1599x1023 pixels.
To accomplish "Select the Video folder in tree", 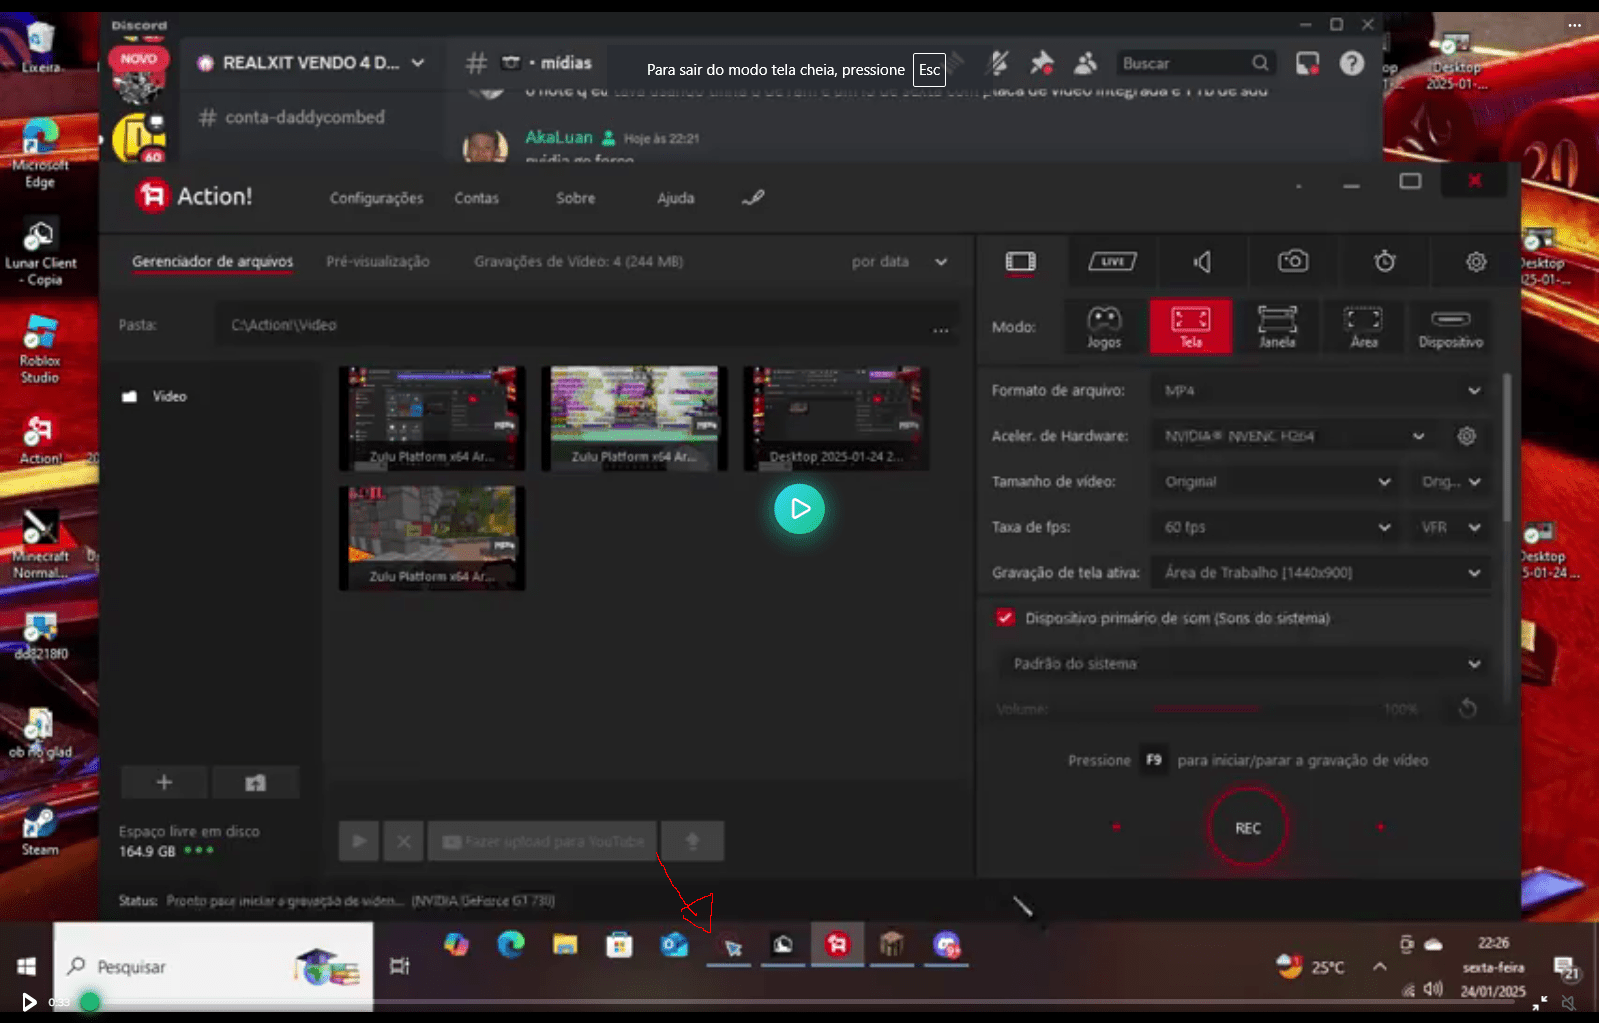I will 154,396.
